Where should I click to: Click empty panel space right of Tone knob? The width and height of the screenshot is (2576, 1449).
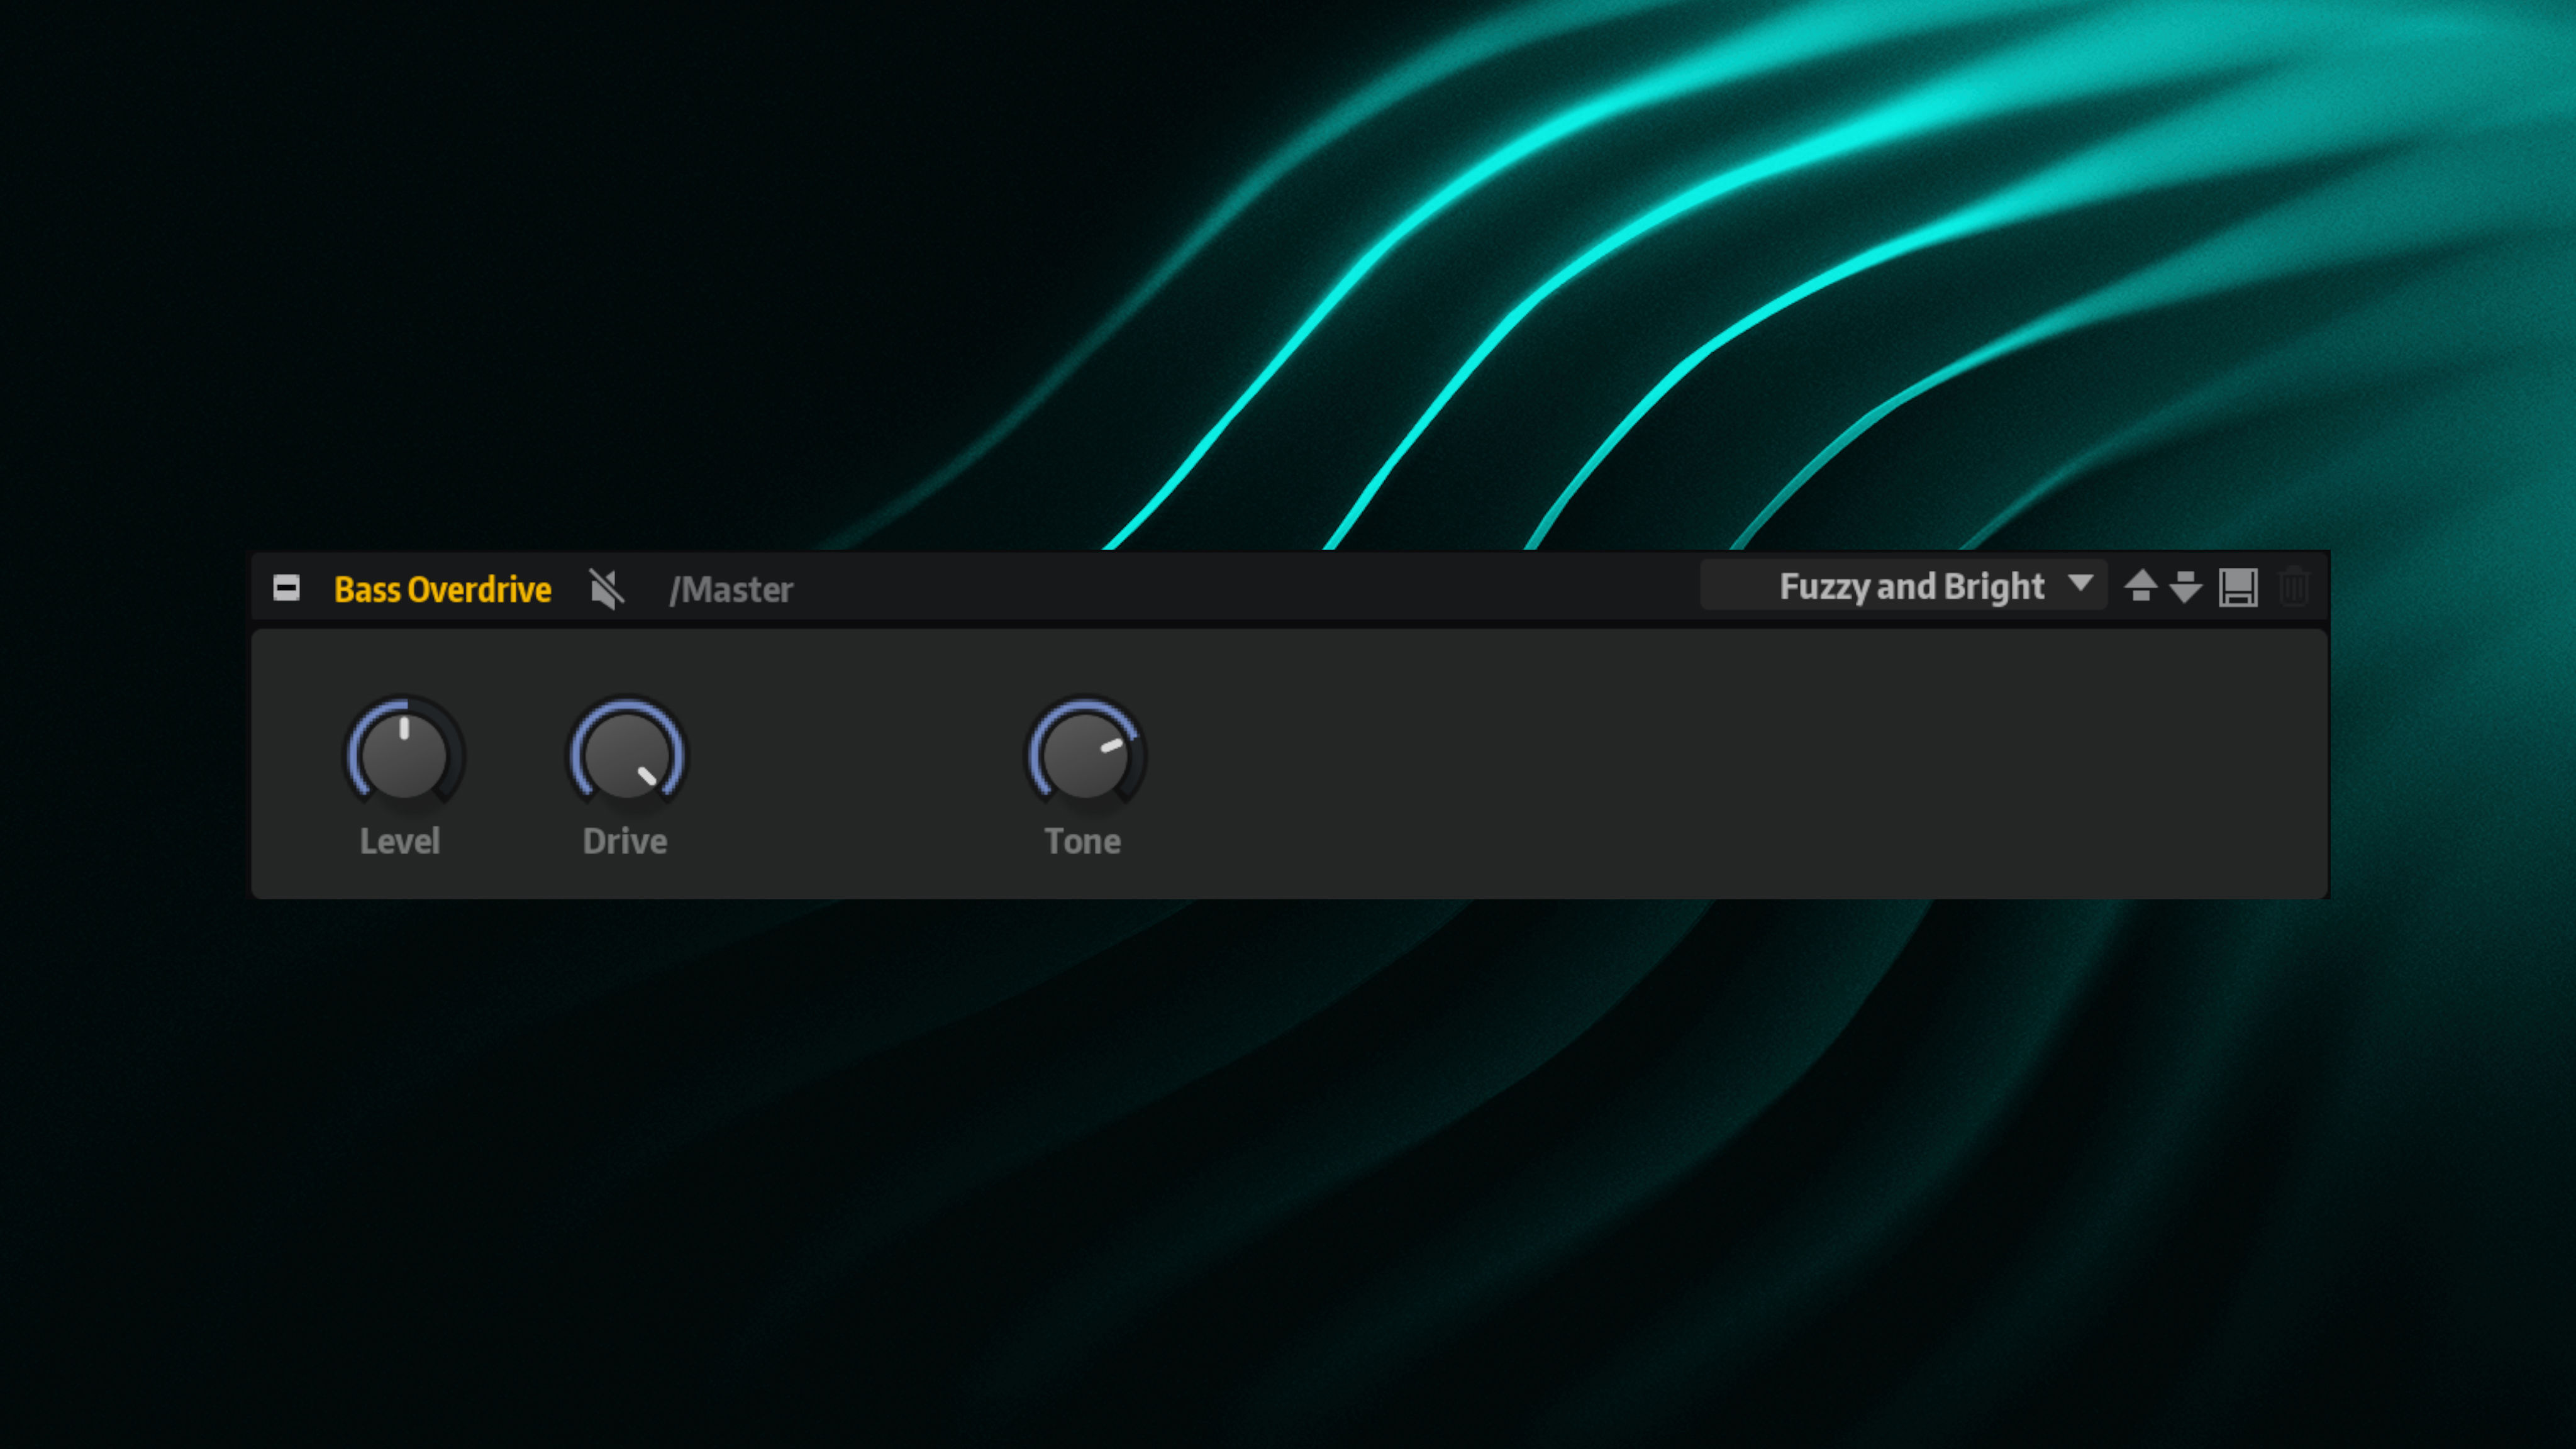click(x=1700, y=765)
